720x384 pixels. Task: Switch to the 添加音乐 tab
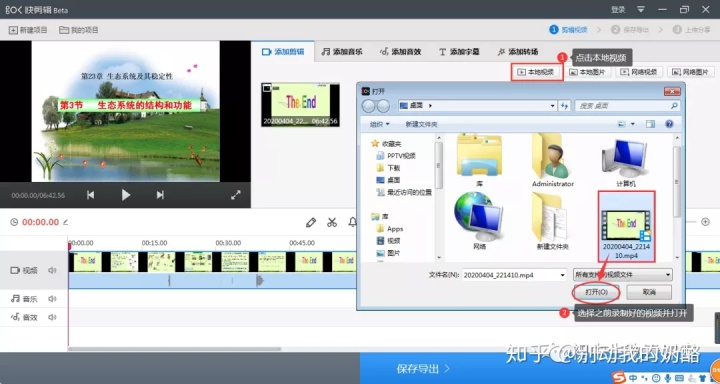pyautogui.click(x=342, y=52)
